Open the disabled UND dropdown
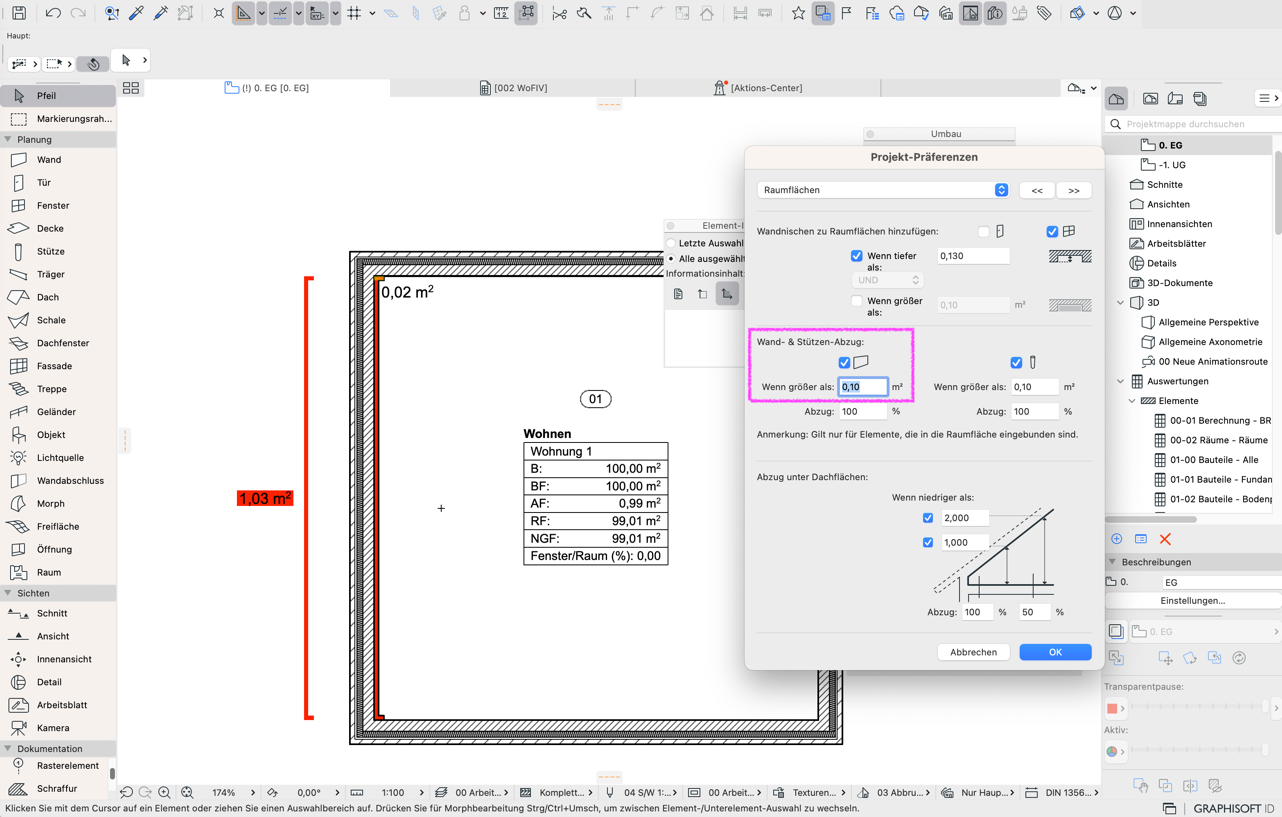 tap(887, 280)
